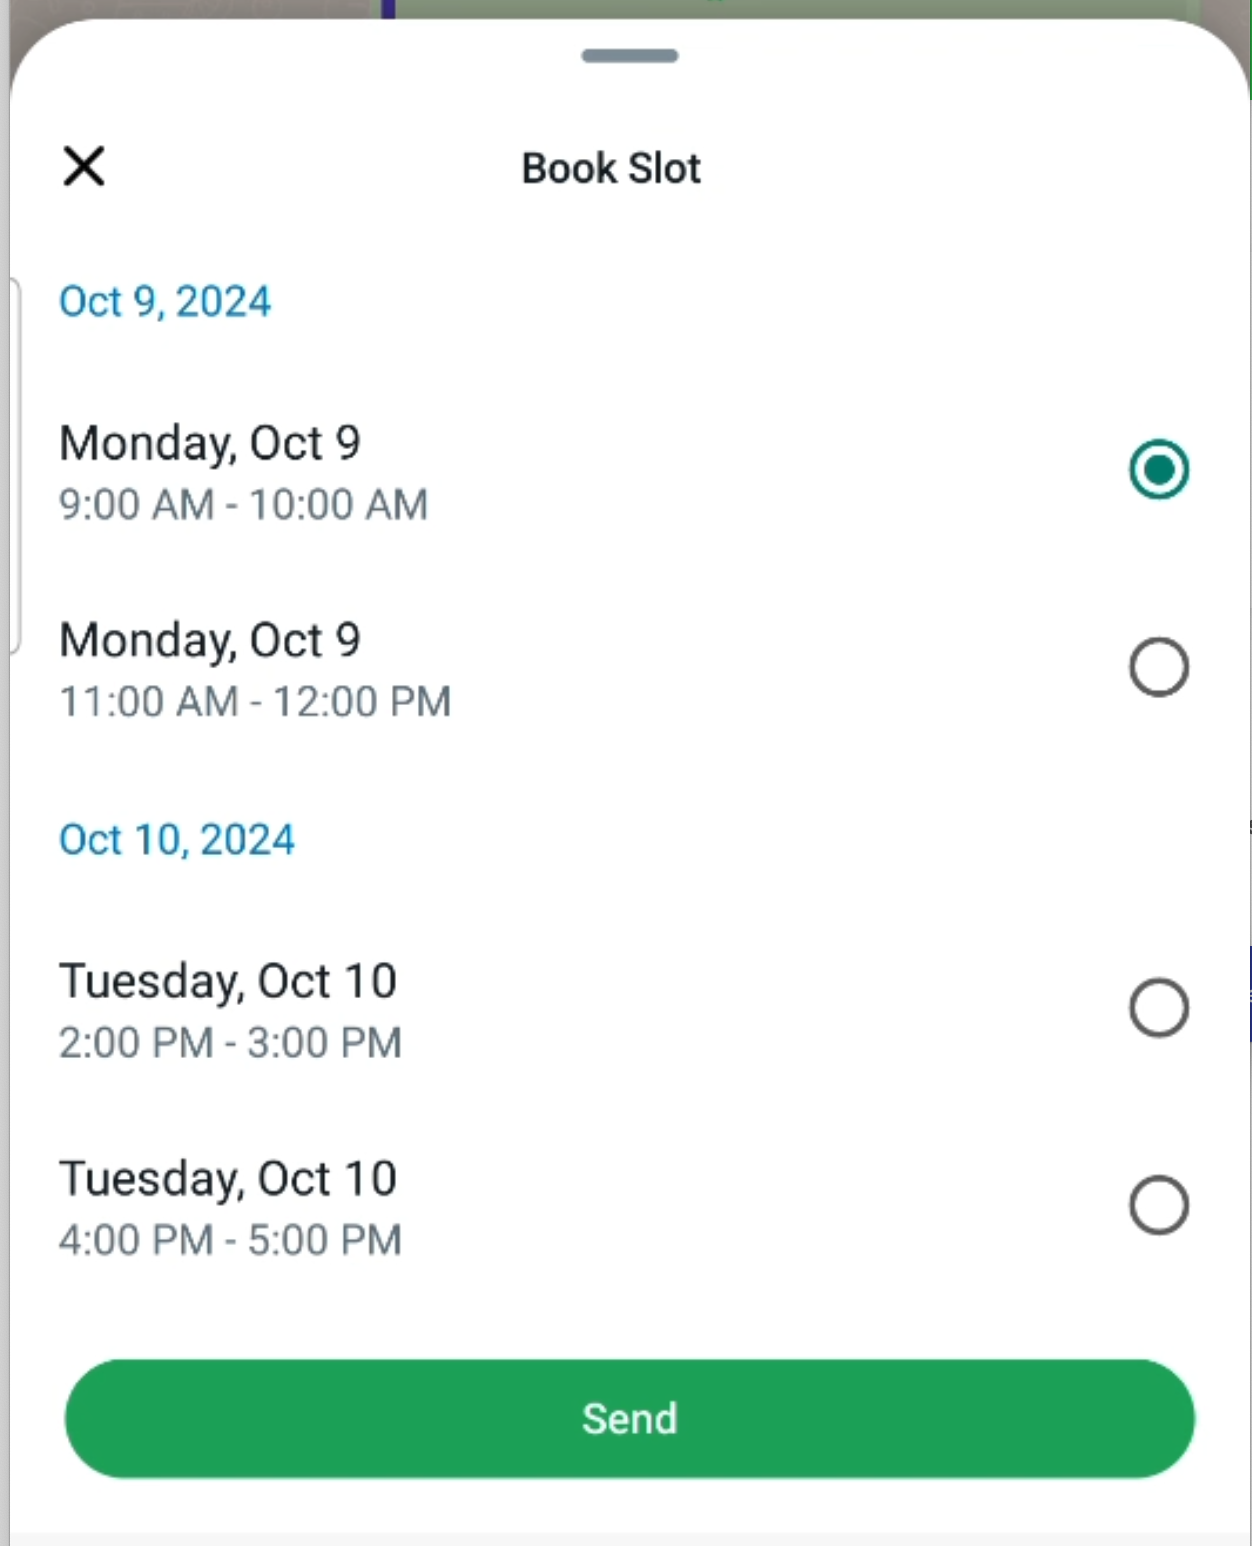This screenshot has height=1546, width=1252.
Task: Click Tuesday, Oct 10 label above 4:00 PM
Action: pyautogui.click(x=228, y=1179)
